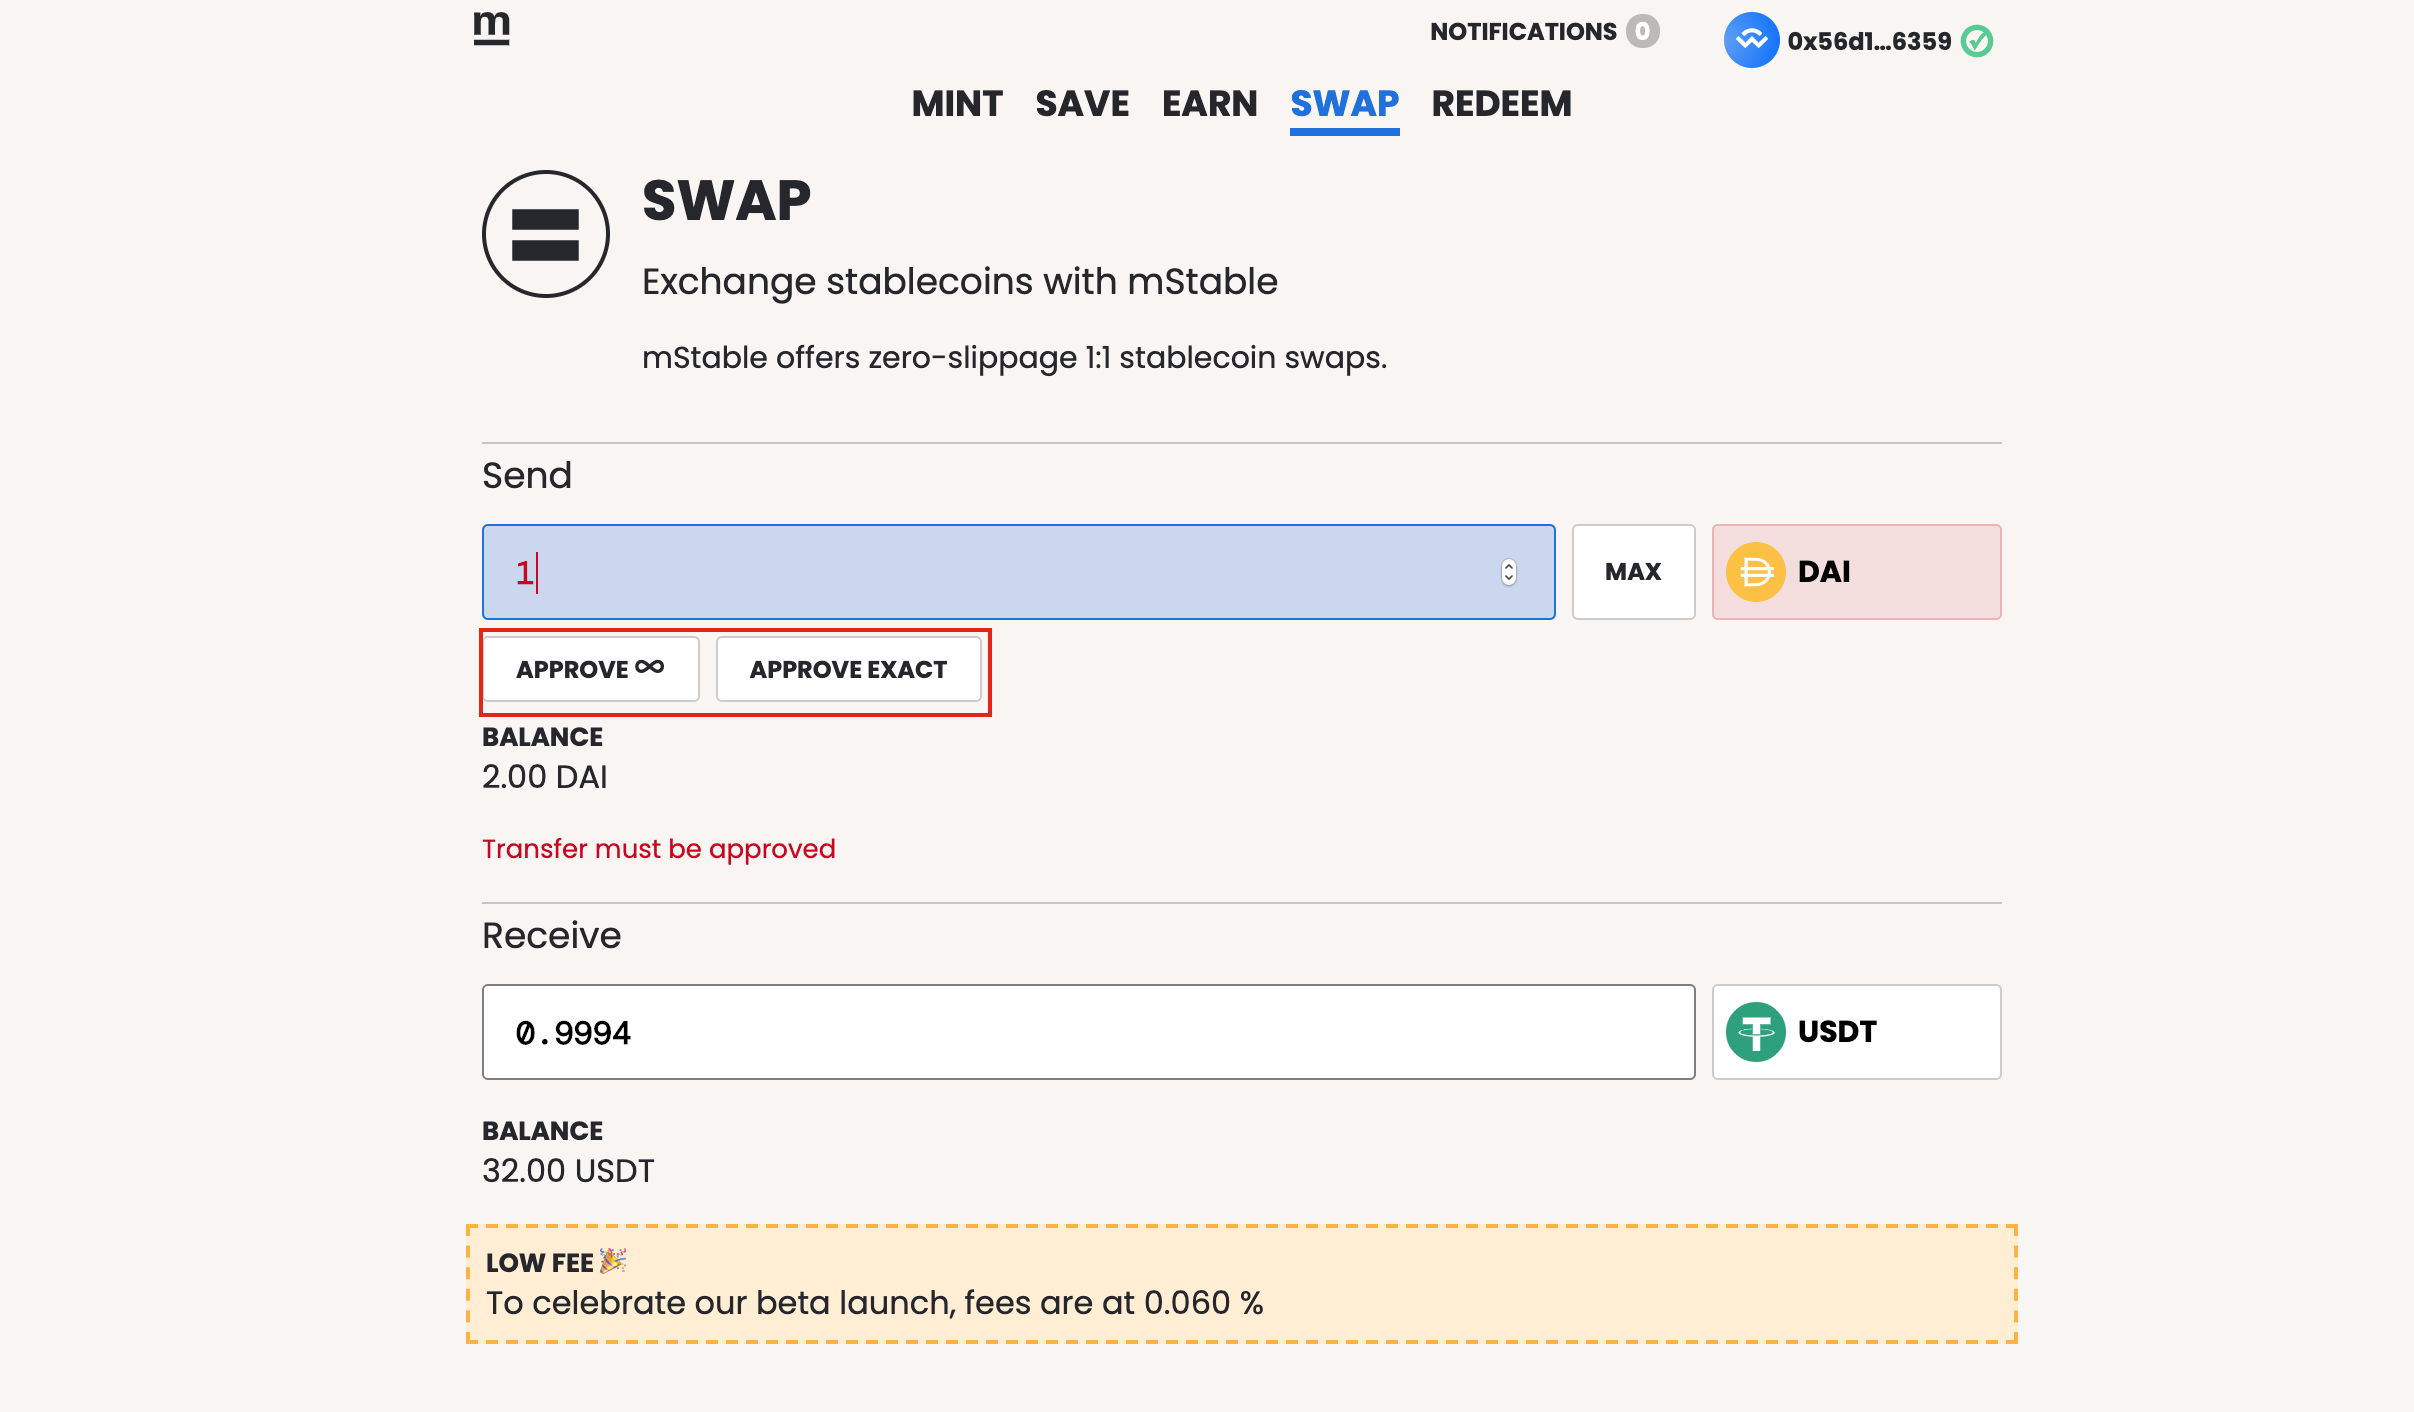Click the large swap equals-sign icon
The image size is (2414, 1412).
[546, 234]
